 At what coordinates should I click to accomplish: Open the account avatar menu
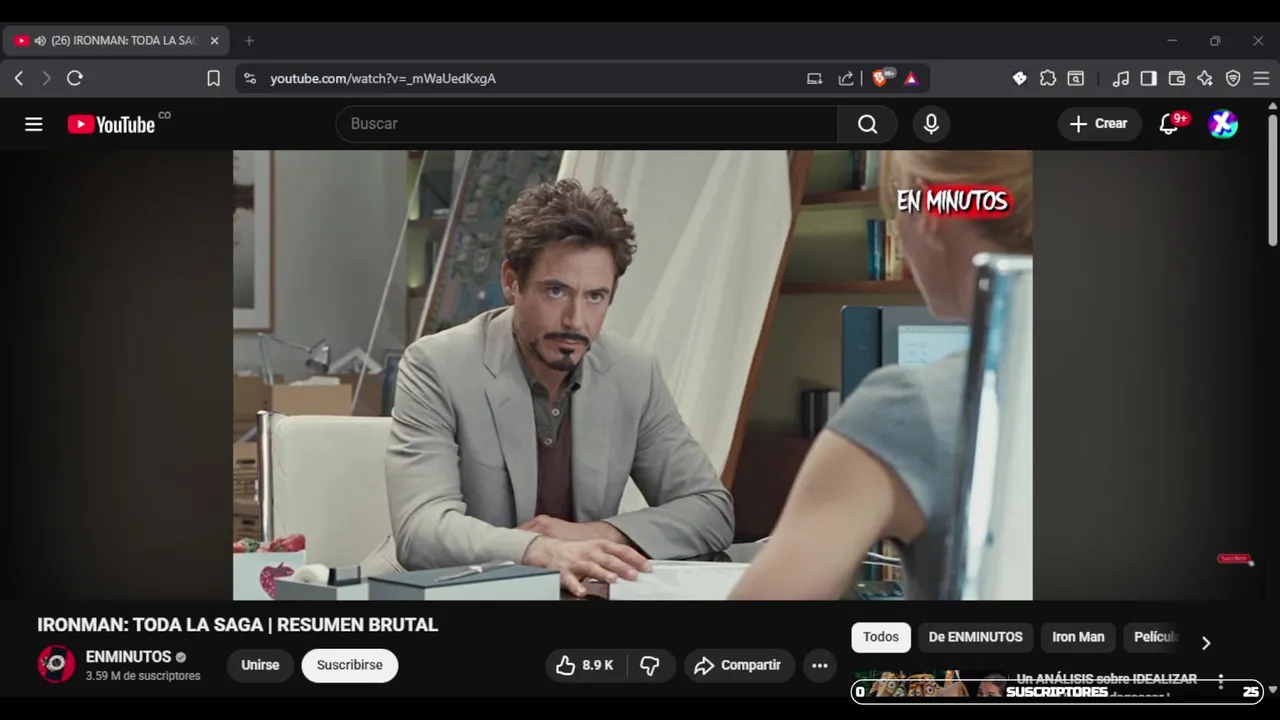coord(1223,124)
